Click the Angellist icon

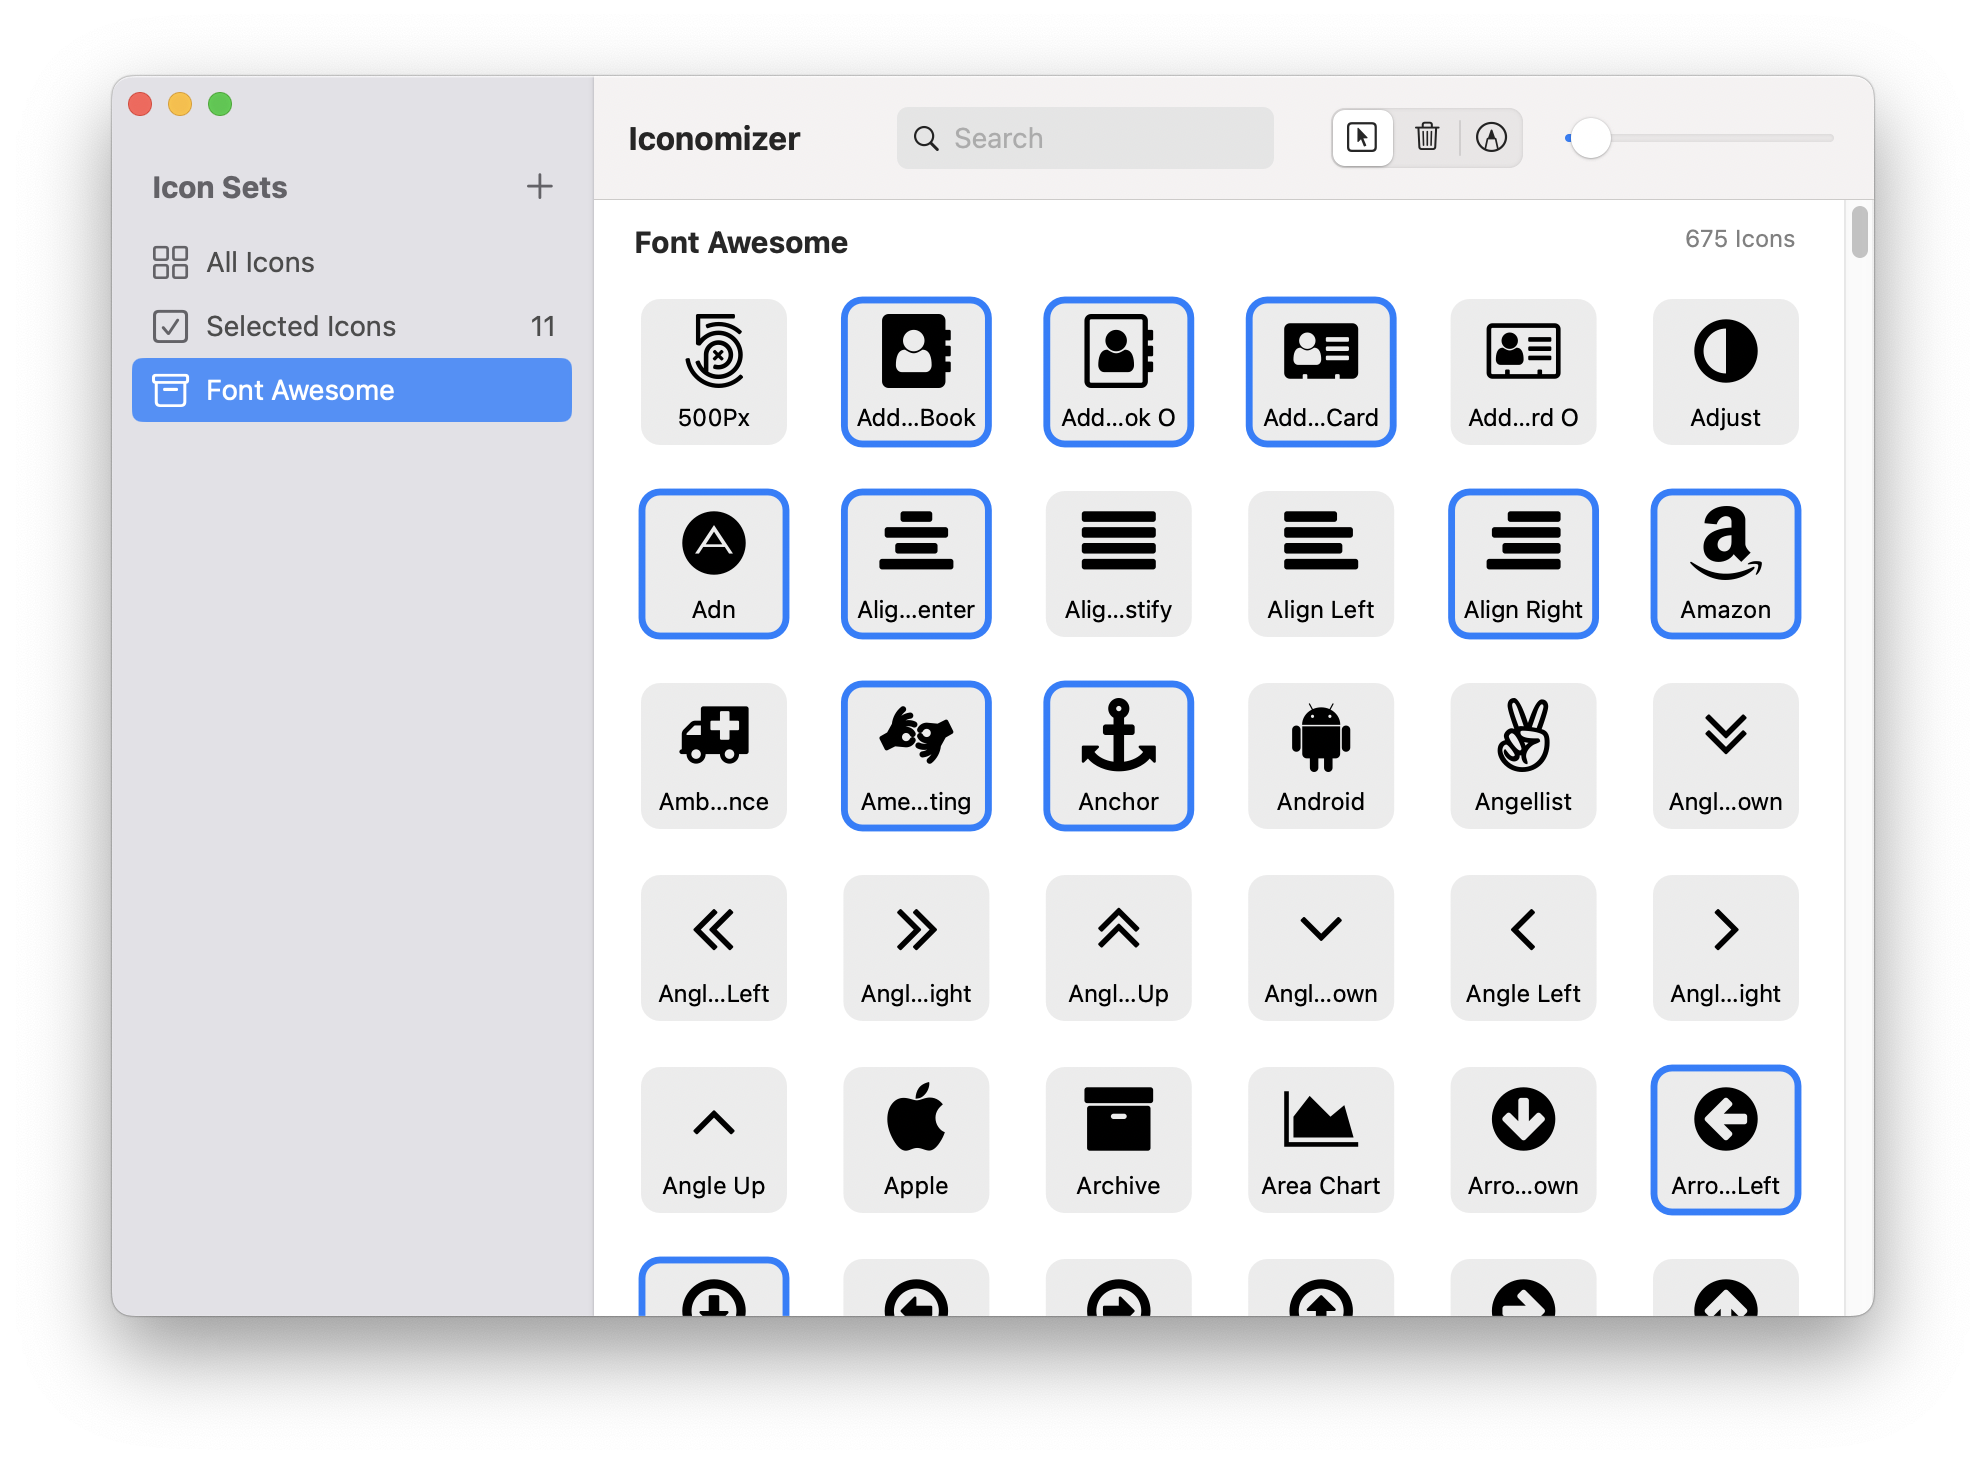tap(1523, 755)
